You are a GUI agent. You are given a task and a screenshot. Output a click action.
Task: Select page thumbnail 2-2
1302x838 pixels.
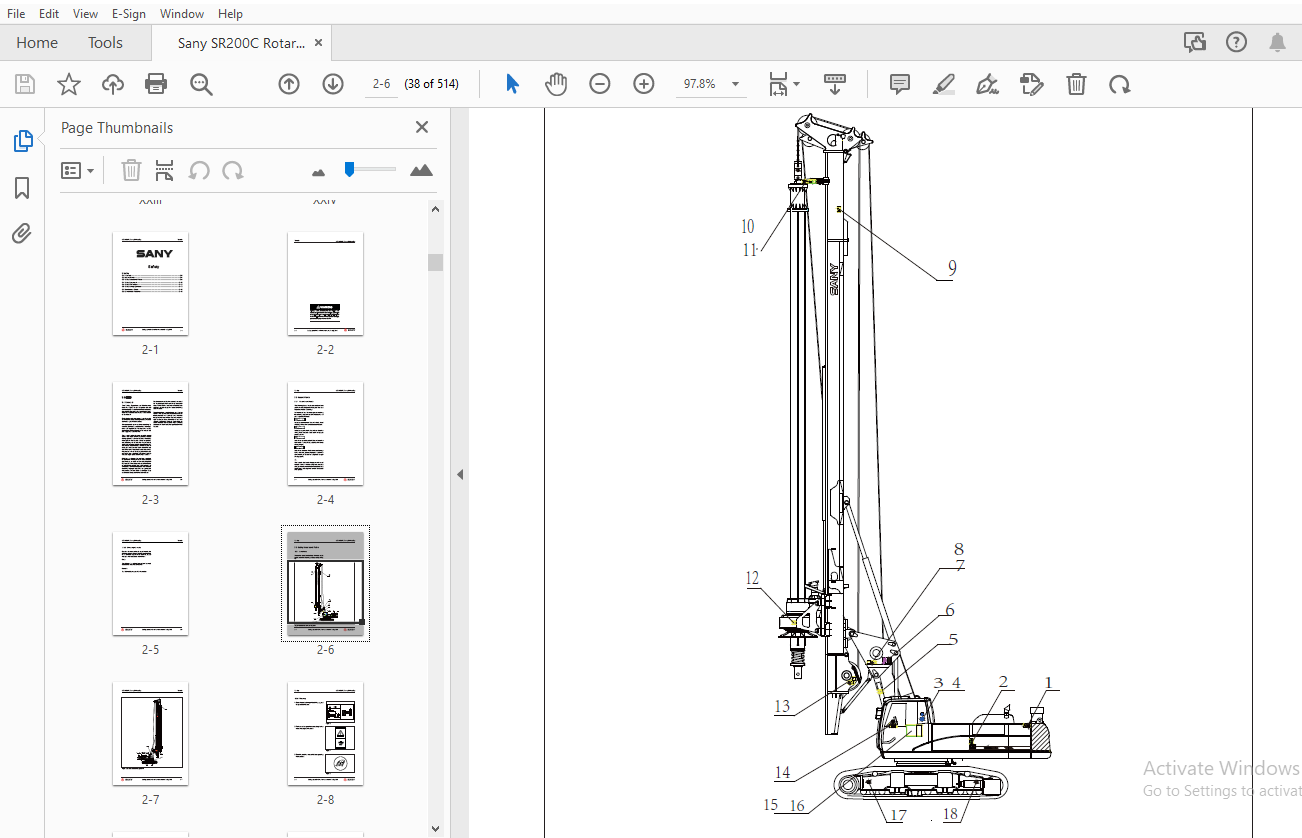[325, 284]
